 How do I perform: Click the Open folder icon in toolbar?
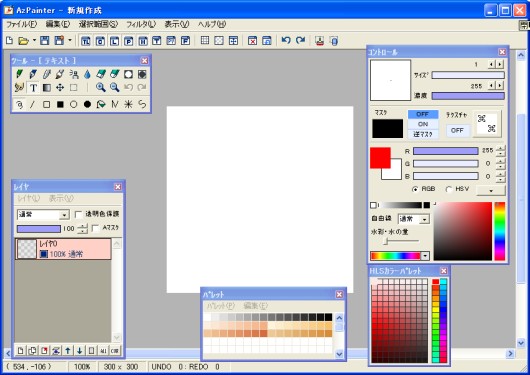click(x=23, y=41)
